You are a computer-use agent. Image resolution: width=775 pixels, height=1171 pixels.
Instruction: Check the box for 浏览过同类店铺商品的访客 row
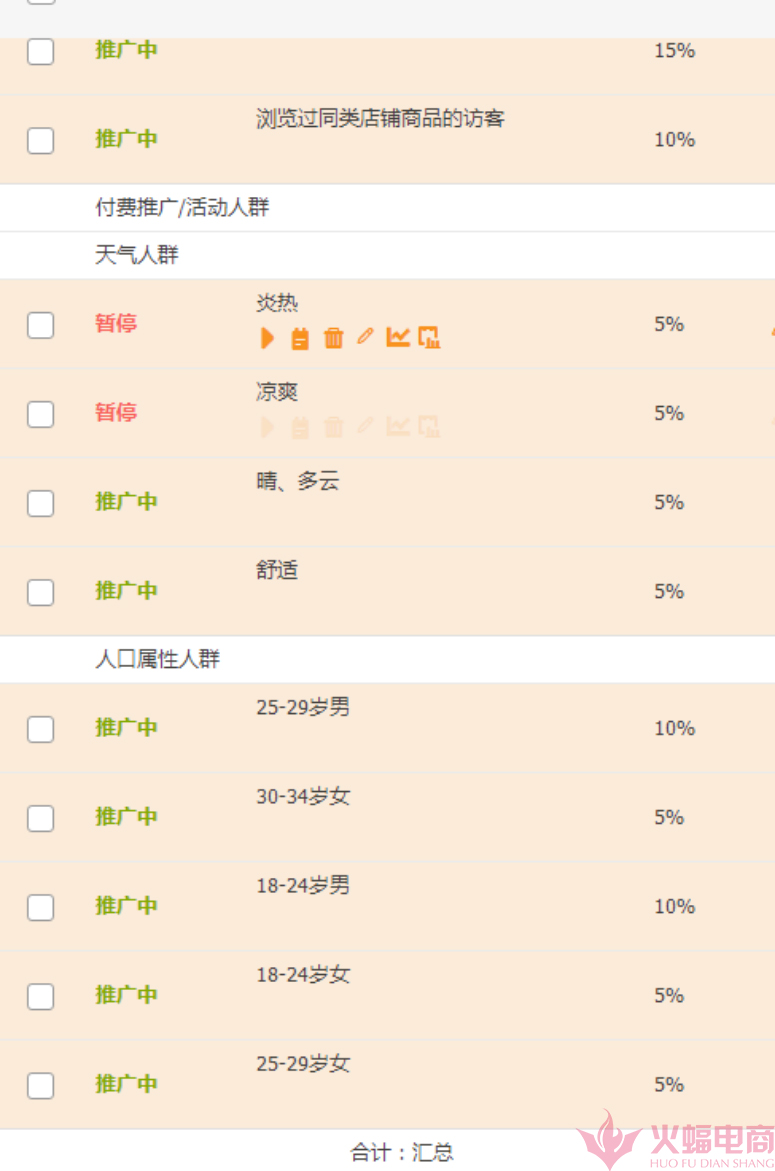pyautogui.click(x=40, y=140)
